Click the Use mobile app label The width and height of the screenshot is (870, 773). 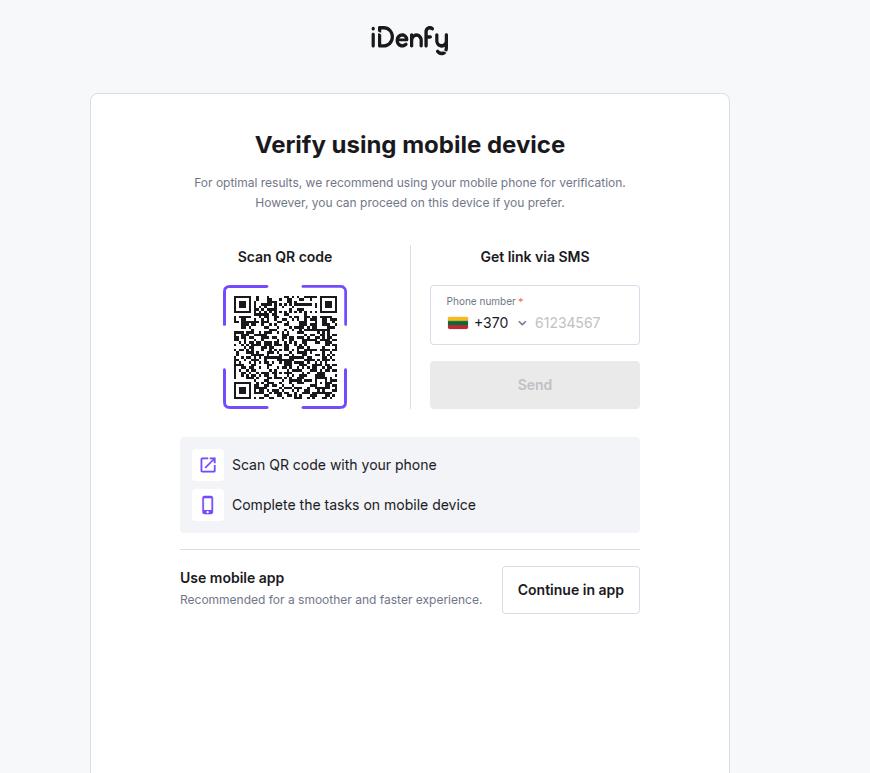point(231,578)
